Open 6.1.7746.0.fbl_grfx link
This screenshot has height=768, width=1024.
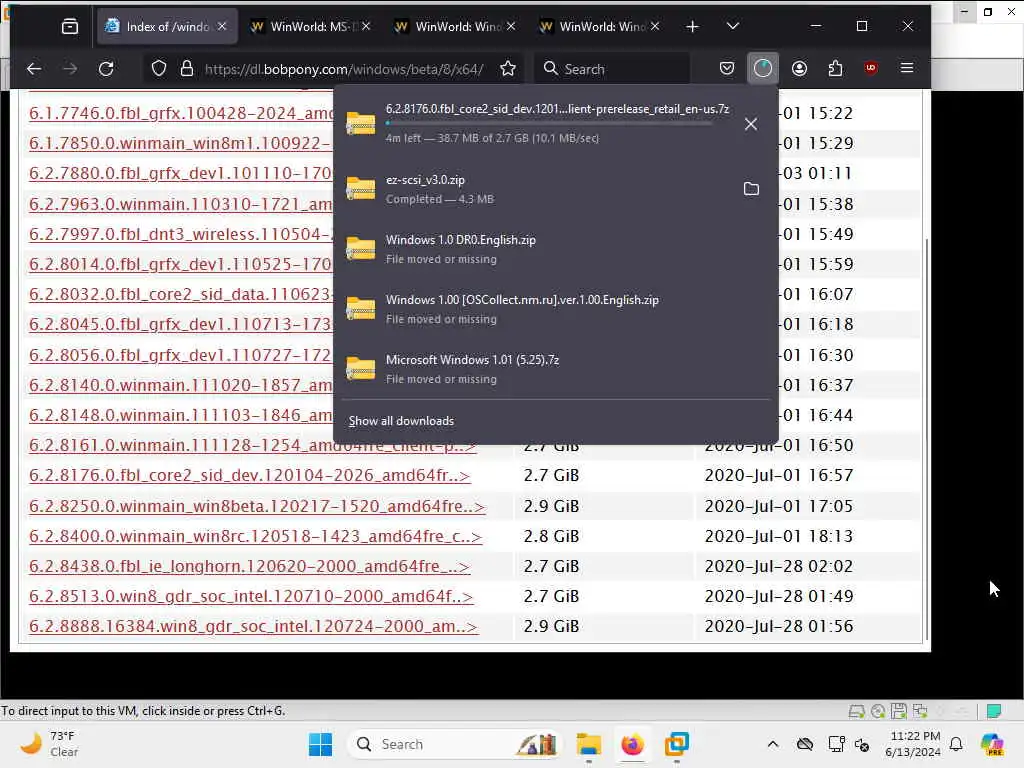(181, 113)
